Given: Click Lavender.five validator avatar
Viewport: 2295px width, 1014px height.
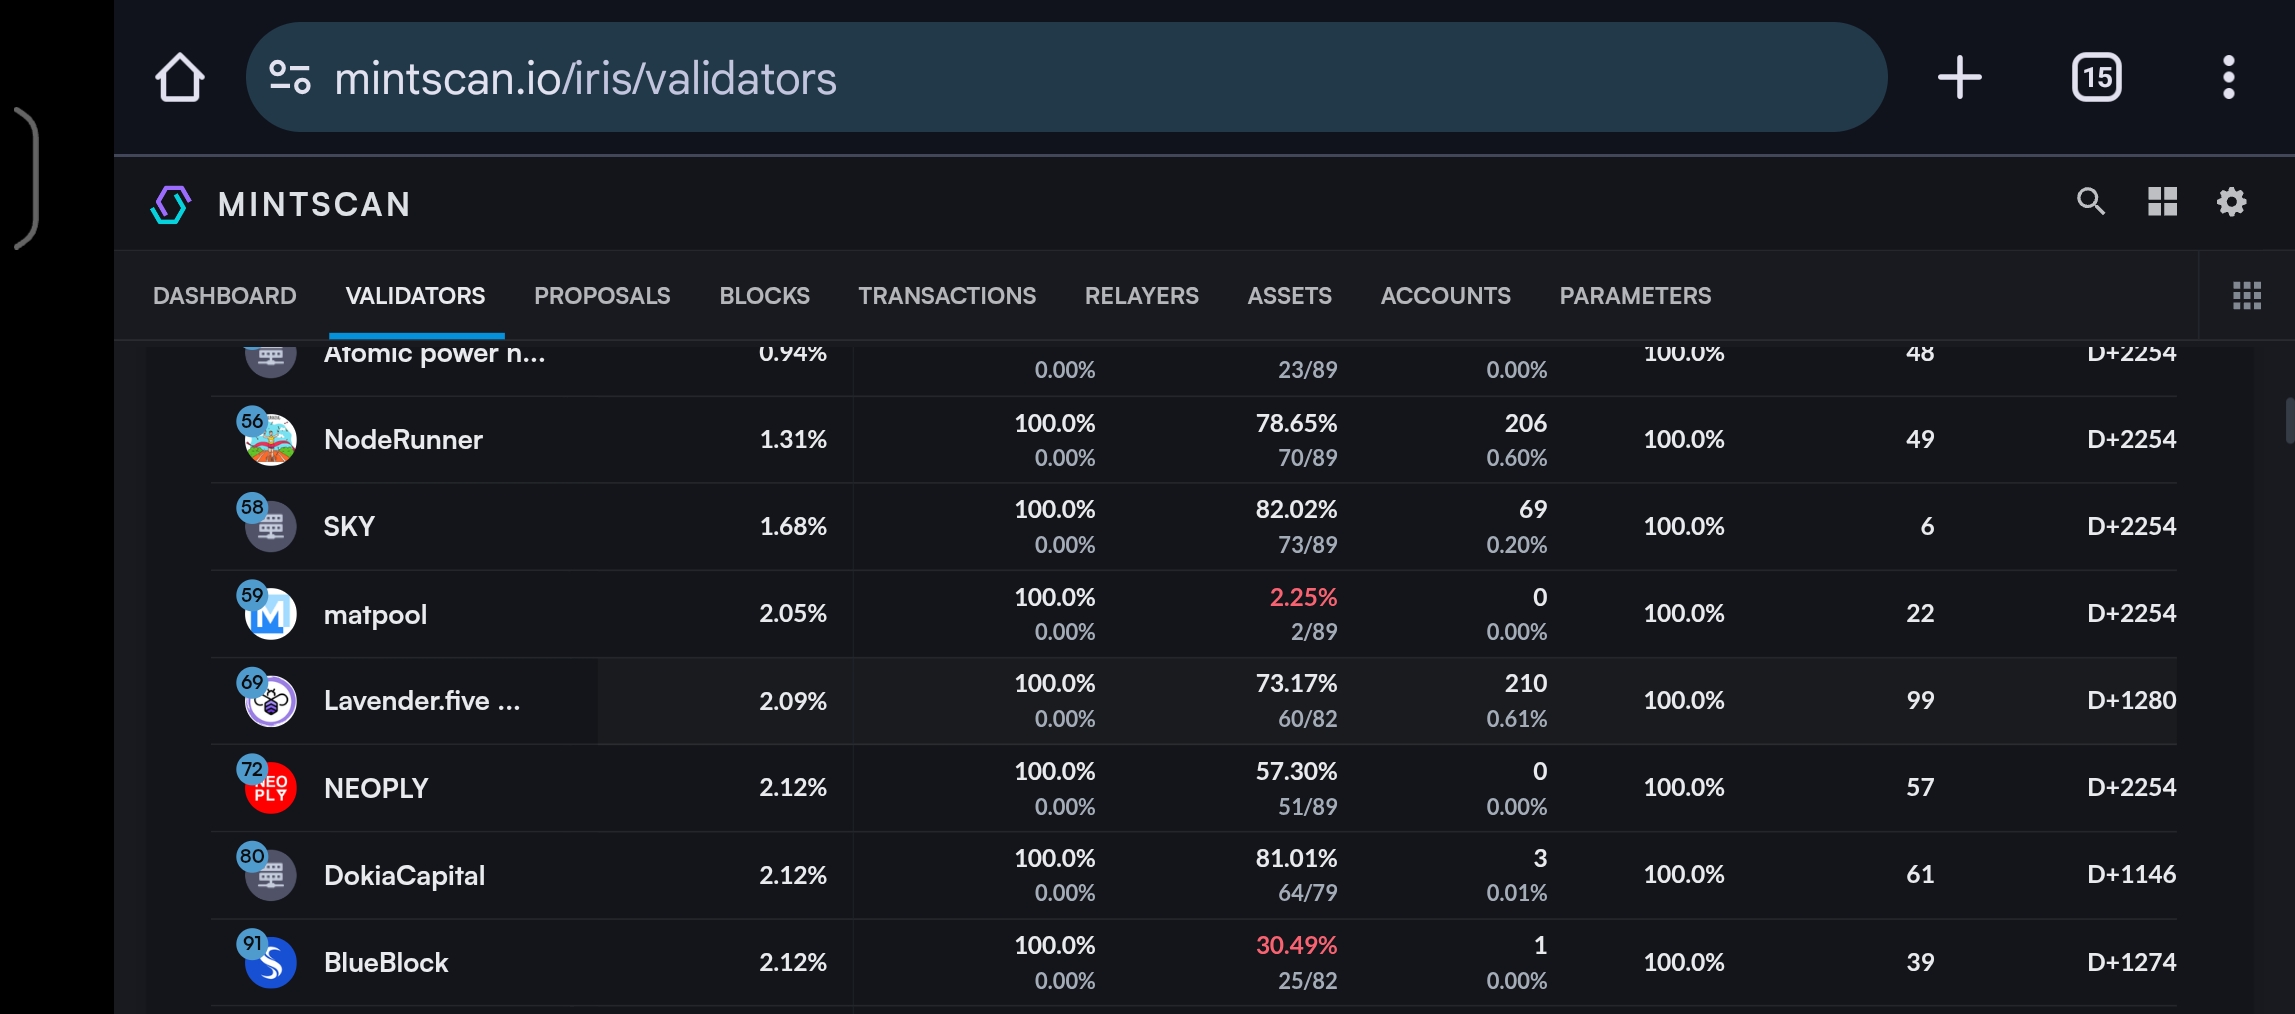Looking at the screenshot, I should click(270, 700).
